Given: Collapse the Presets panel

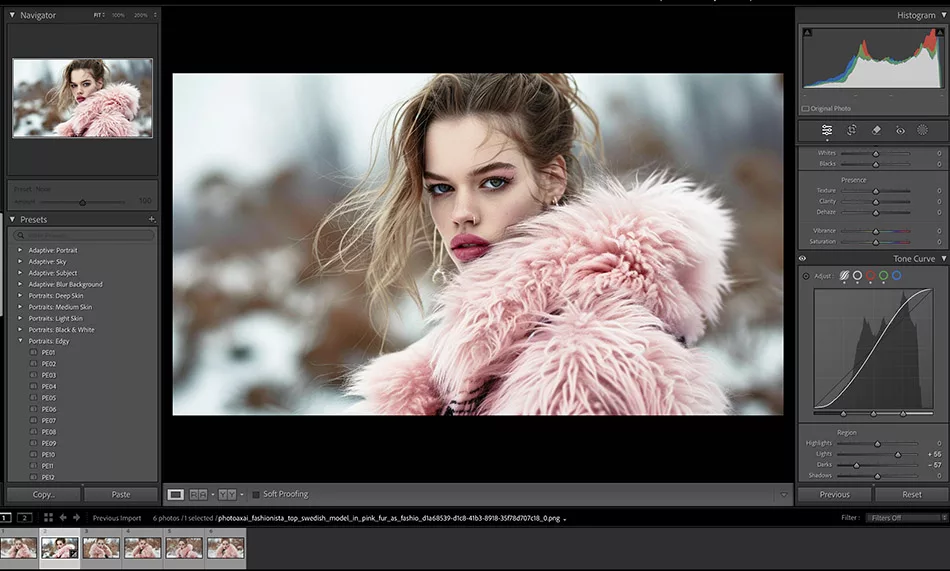Looking at the screenshot, I should point(12,219).
